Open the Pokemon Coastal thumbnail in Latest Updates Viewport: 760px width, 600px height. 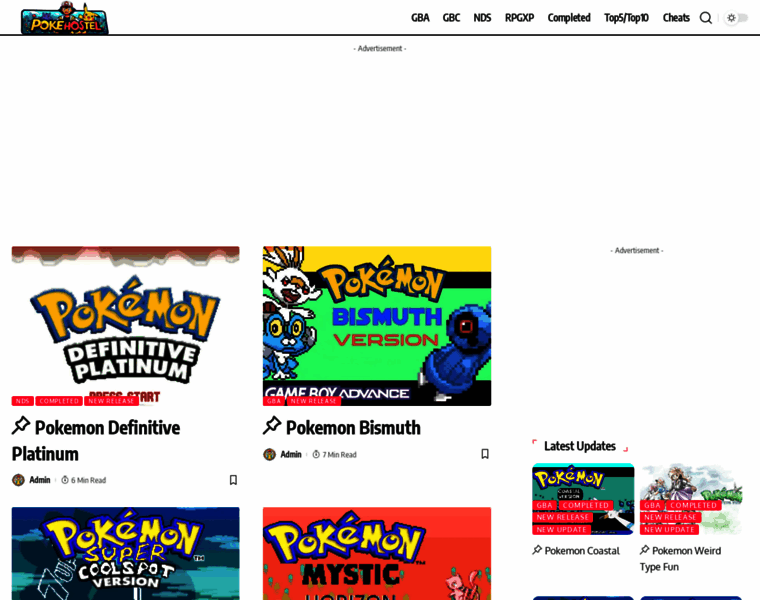point(583,499)
